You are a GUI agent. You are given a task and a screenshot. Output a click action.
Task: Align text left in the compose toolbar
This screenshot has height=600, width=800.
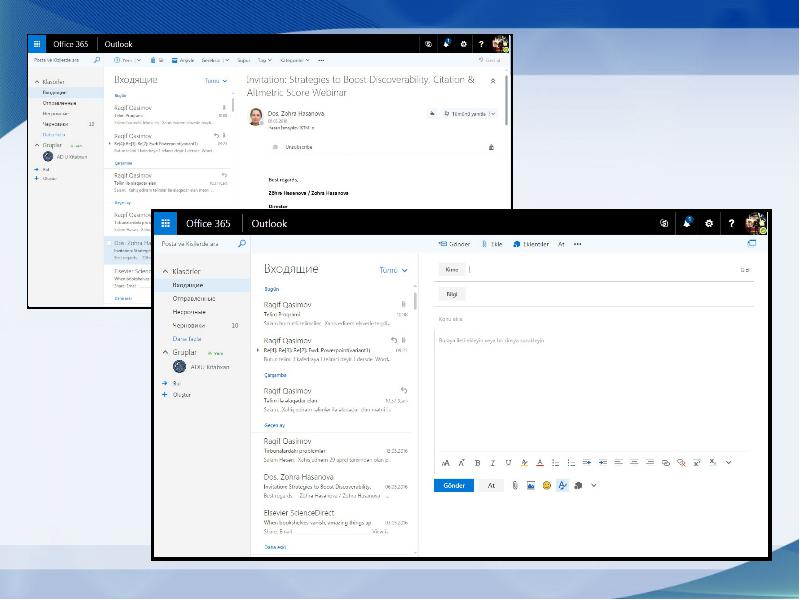(618, 463)
